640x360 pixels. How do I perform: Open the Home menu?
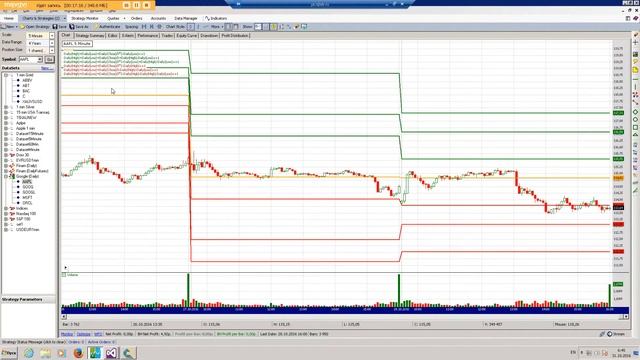[9, 18]
